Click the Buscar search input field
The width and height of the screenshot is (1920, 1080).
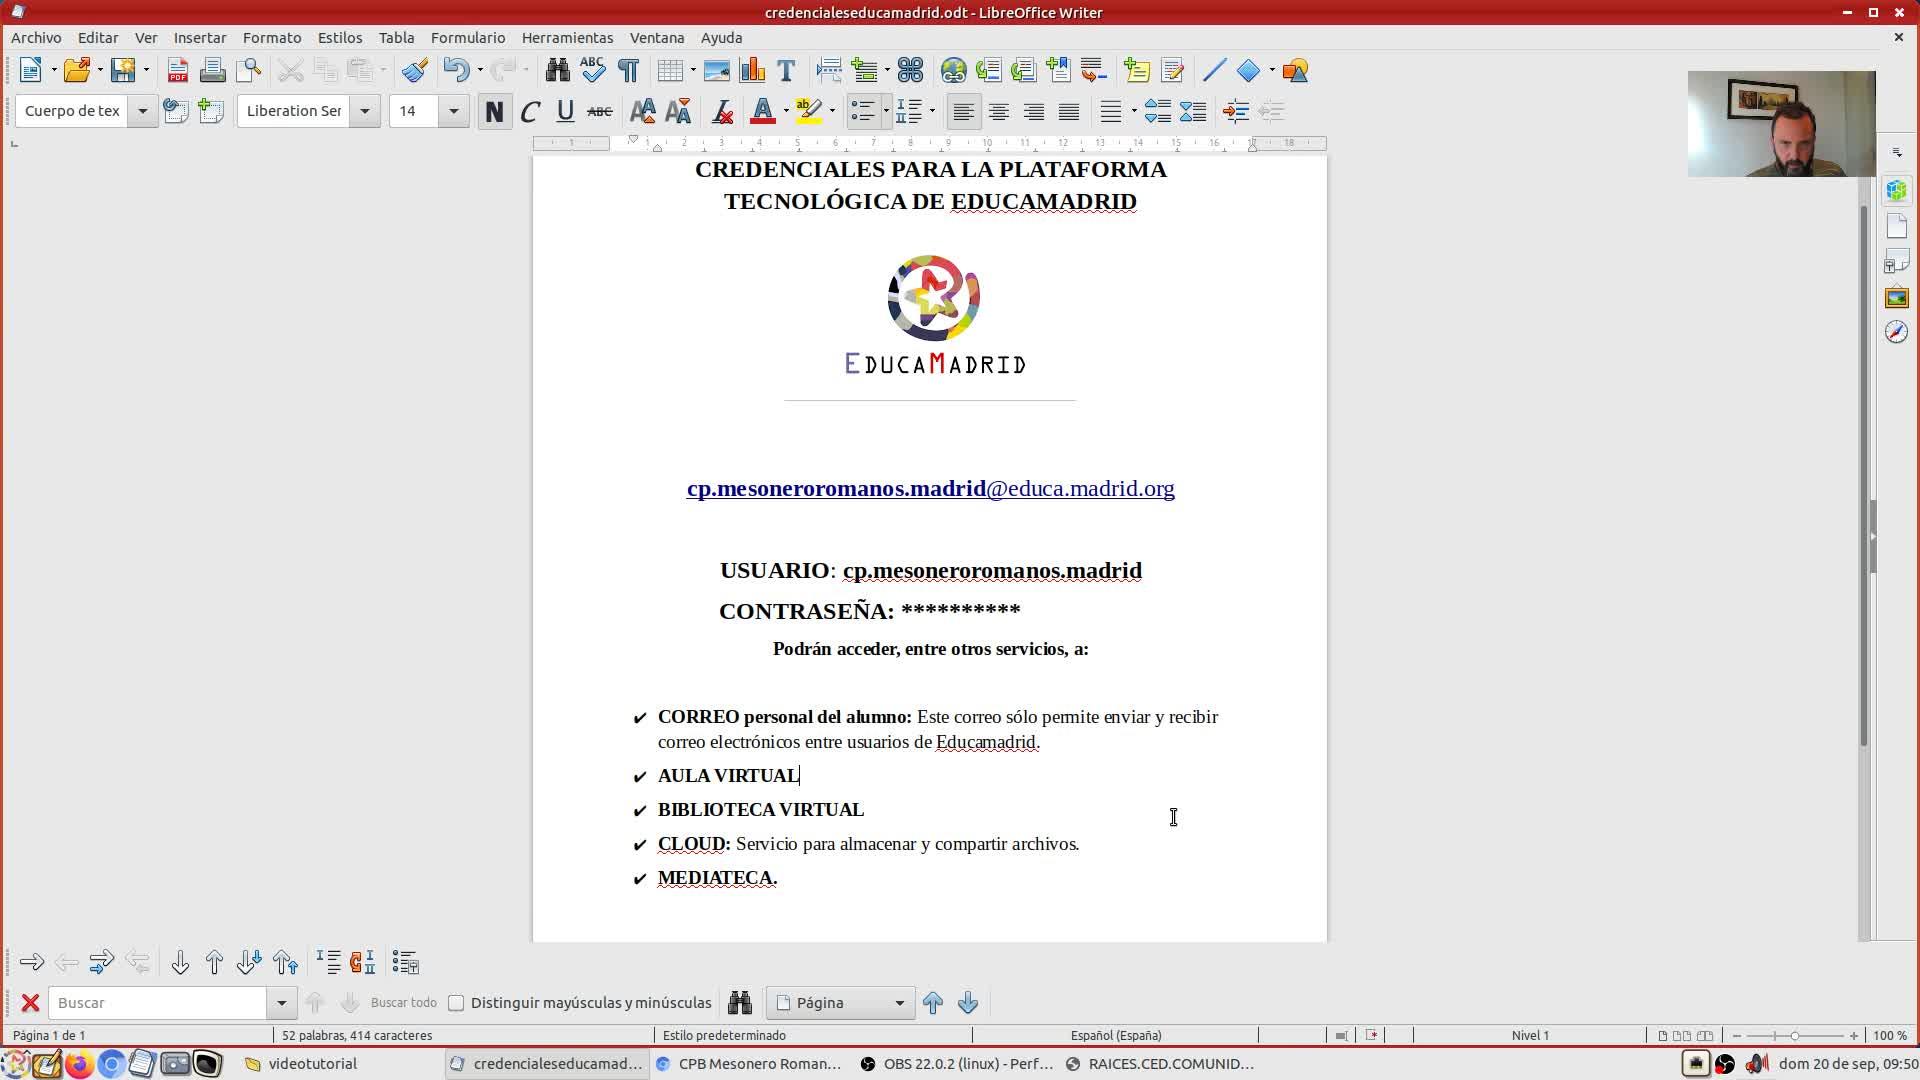click(158, 1003)
